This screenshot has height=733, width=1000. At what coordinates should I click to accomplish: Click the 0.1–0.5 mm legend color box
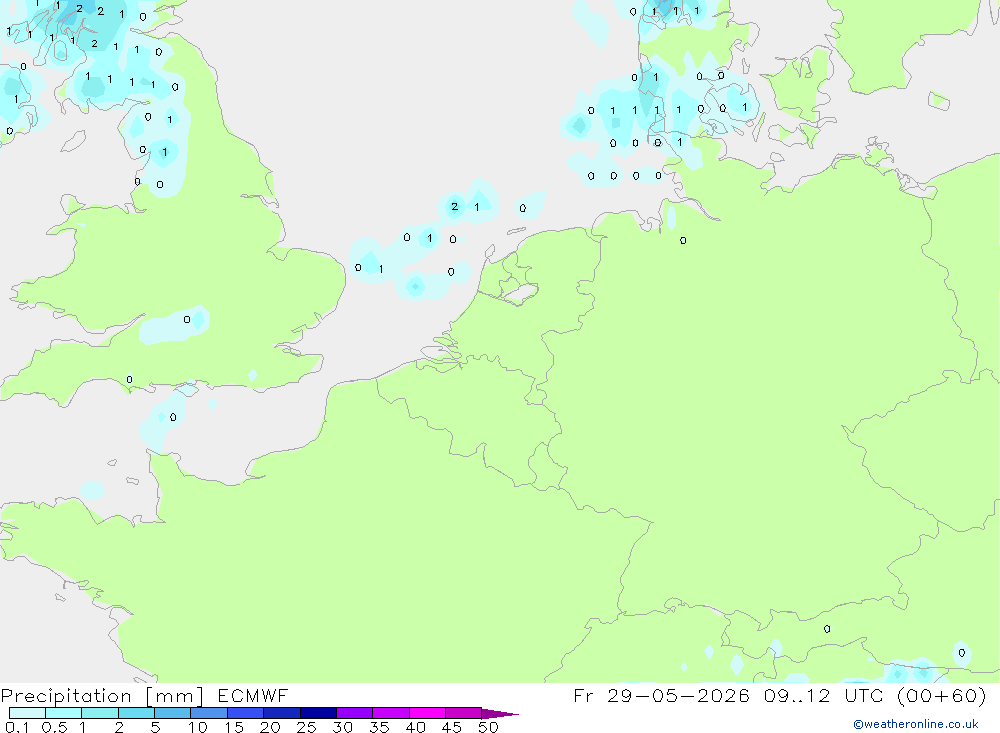click(x=27, y=713)
